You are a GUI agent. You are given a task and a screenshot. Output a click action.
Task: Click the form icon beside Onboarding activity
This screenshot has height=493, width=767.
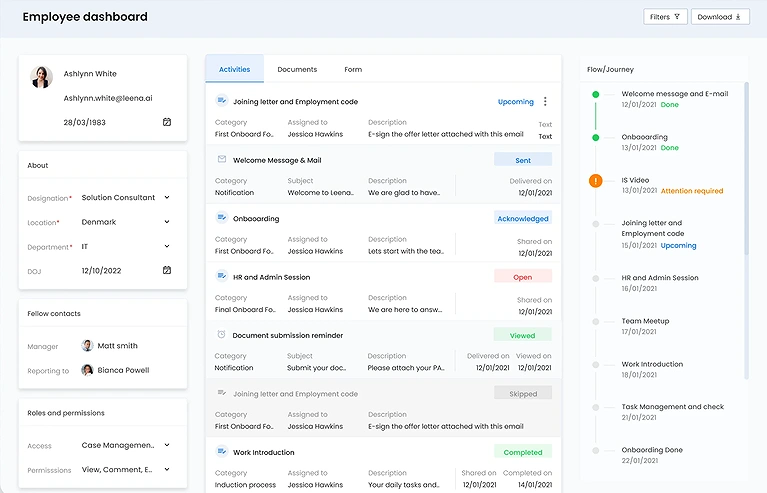coord(222,217)
